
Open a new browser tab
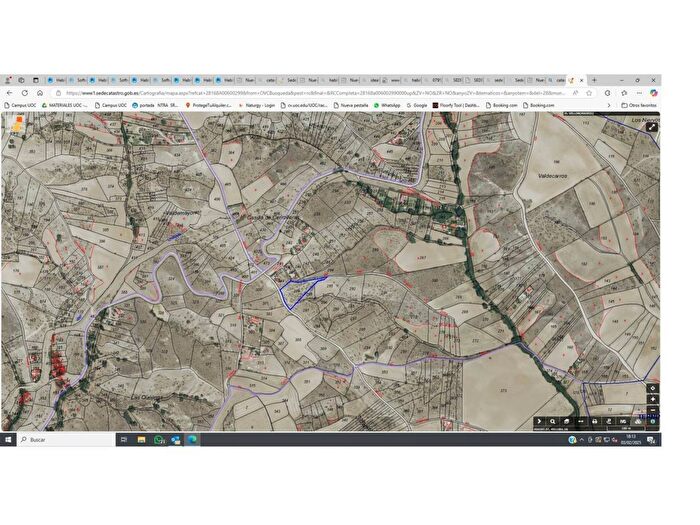[x=594, y=80]
